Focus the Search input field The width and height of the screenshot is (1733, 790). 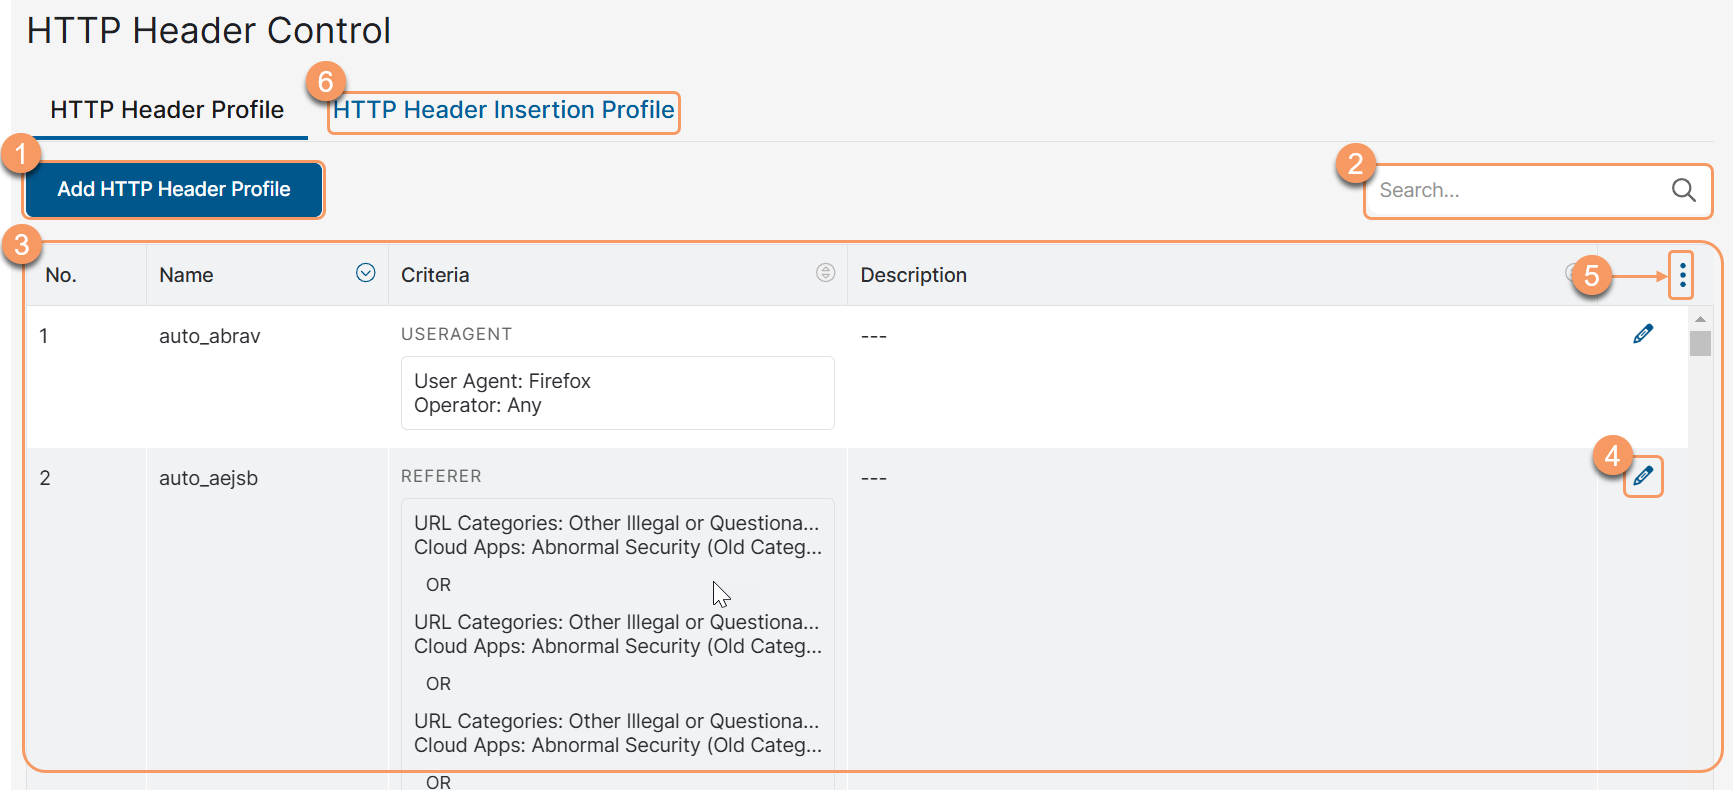[x=1515, y=190]
